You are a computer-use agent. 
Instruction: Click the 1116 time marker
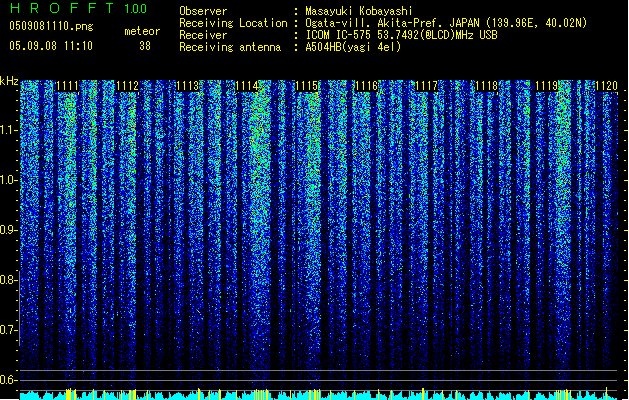tap(367, 86)
